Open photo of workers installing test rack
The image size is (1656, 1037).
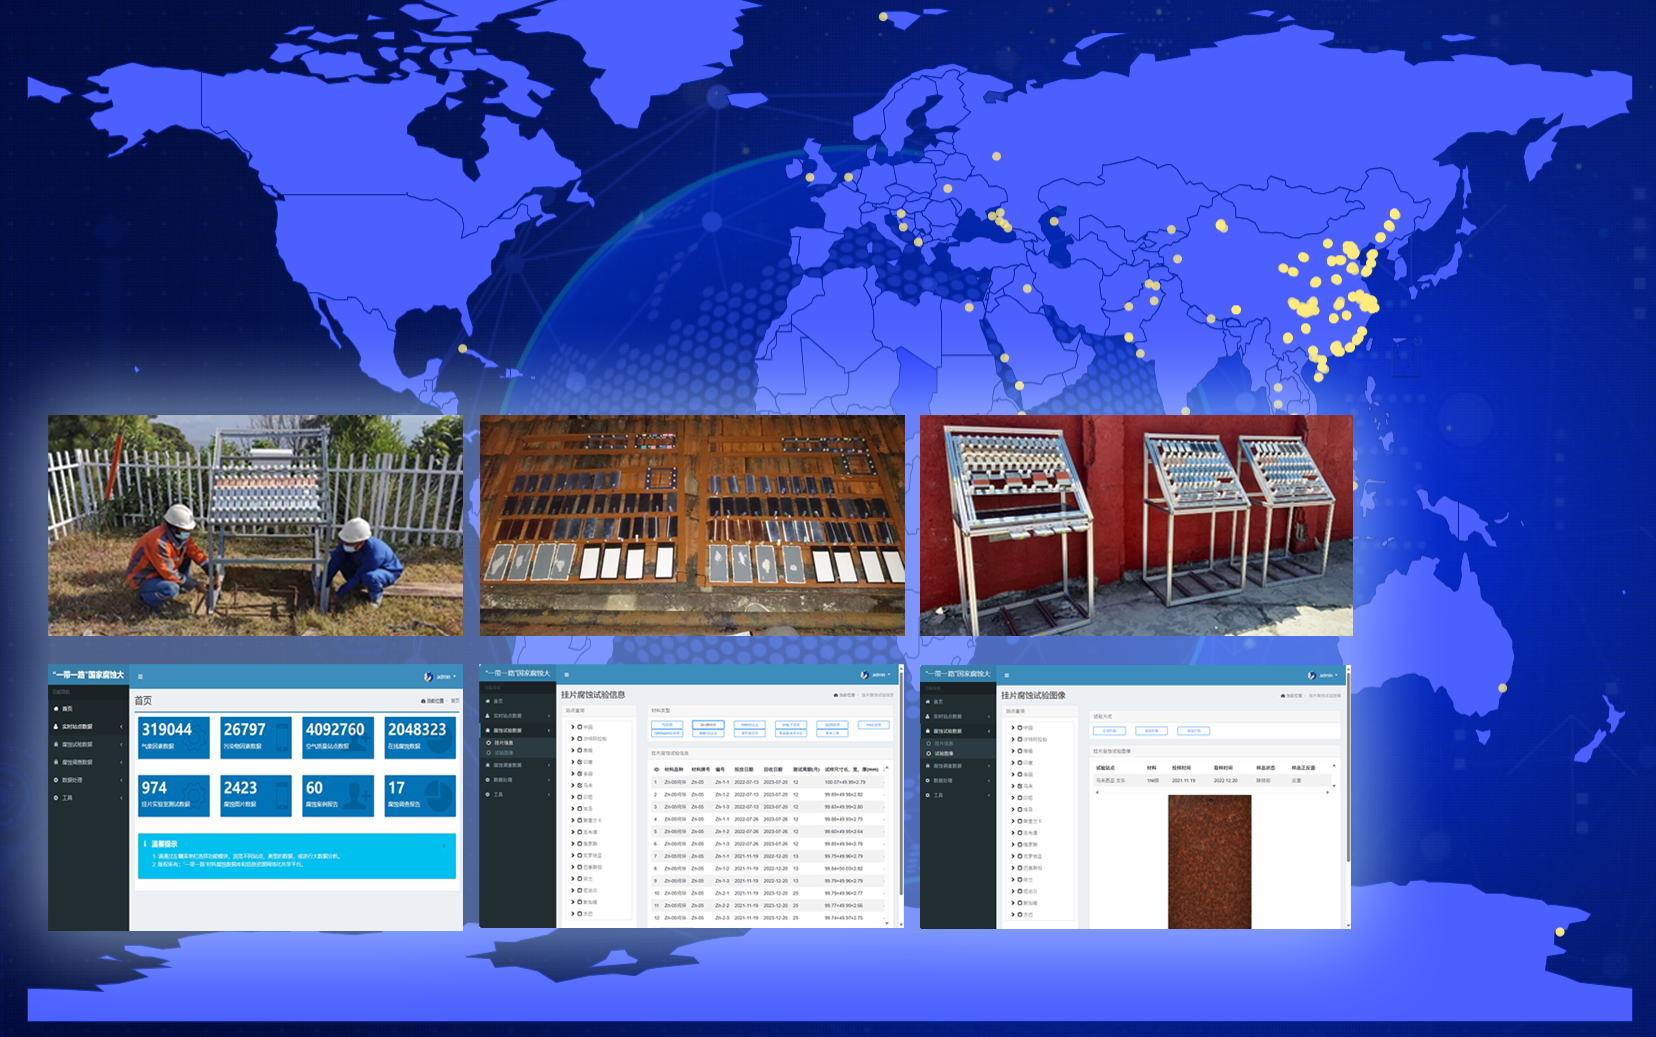pyautogui.click(x=255, y=525)
